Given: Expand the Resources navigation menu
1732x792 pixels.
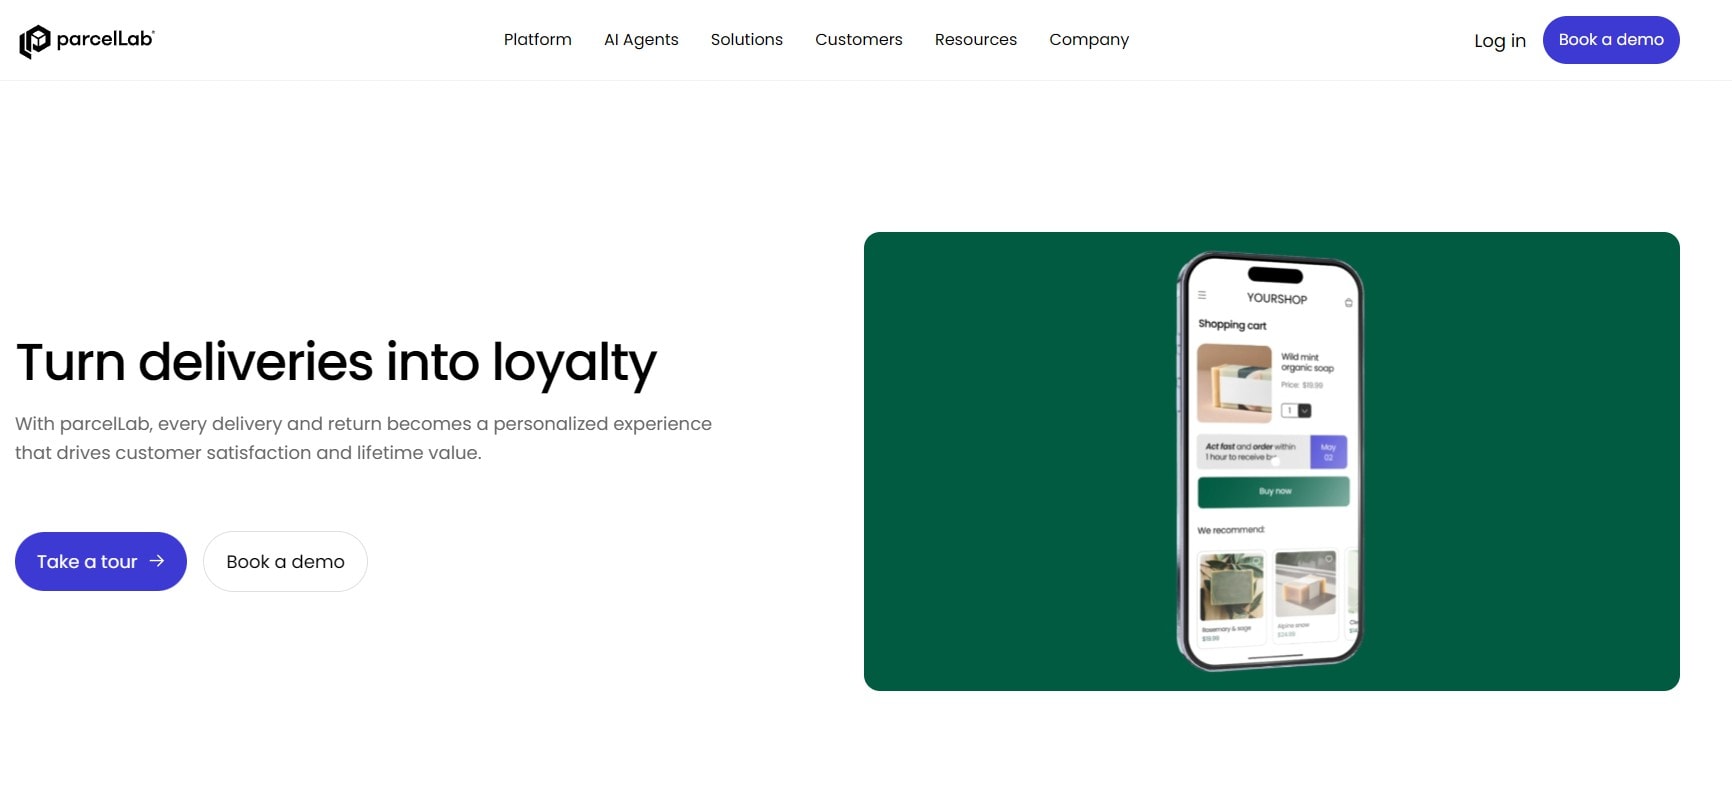Looking at the screenshot, I should point(976,39).
